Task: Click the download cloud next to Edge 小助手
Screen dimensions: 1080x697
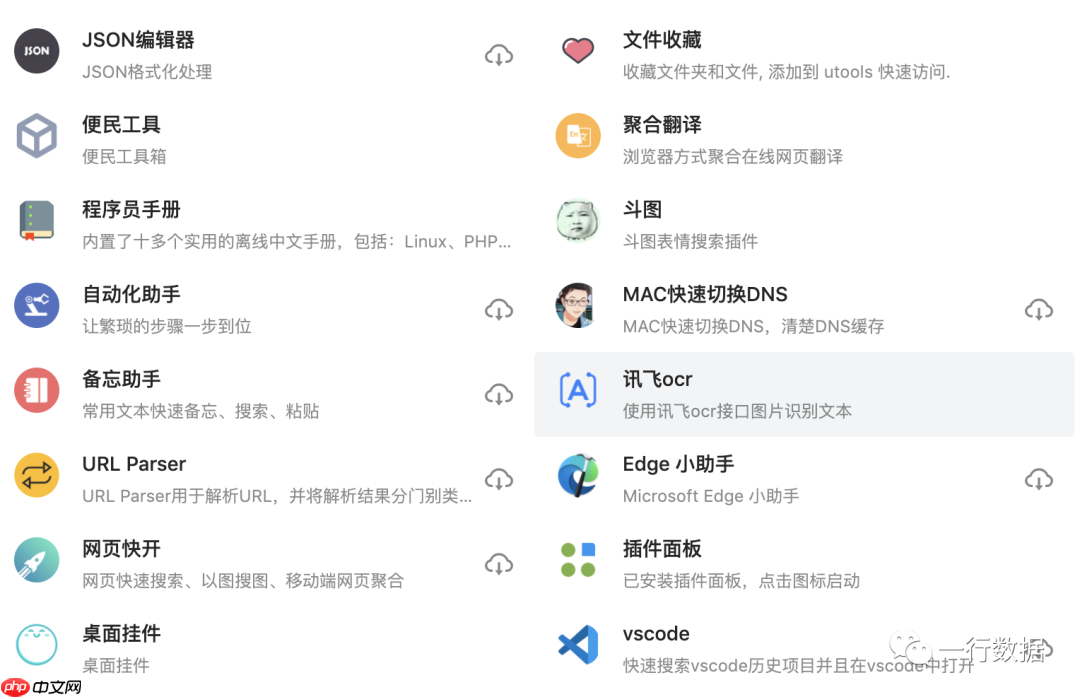Action: [1041, 479]
